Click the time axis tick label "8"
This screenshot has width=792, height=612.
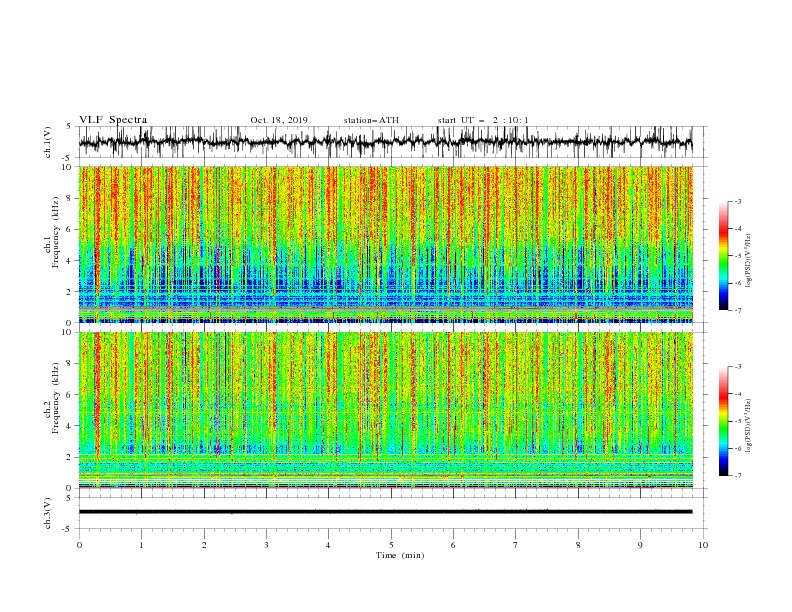click(x=578, y=545)
